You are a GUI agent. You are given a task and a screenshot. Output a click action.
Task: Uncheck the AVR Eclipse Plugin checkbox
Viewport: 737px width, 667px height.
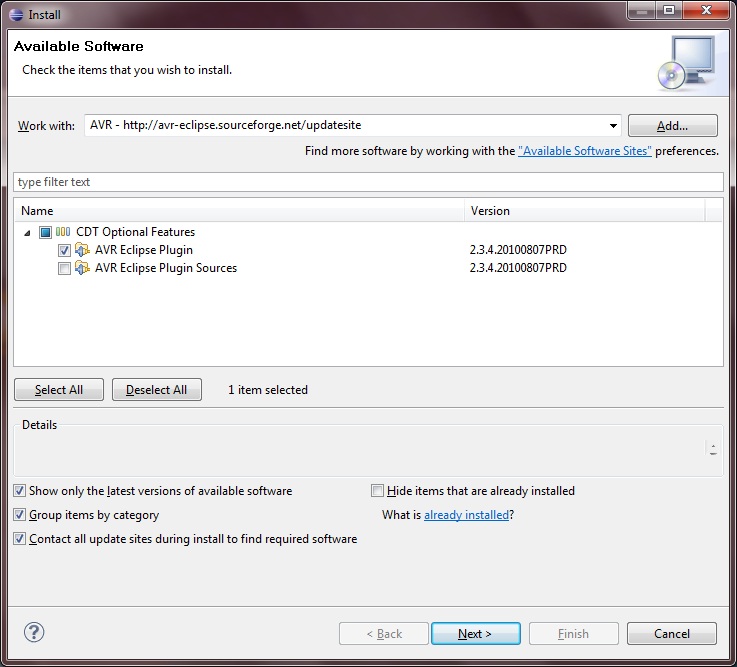64,250
